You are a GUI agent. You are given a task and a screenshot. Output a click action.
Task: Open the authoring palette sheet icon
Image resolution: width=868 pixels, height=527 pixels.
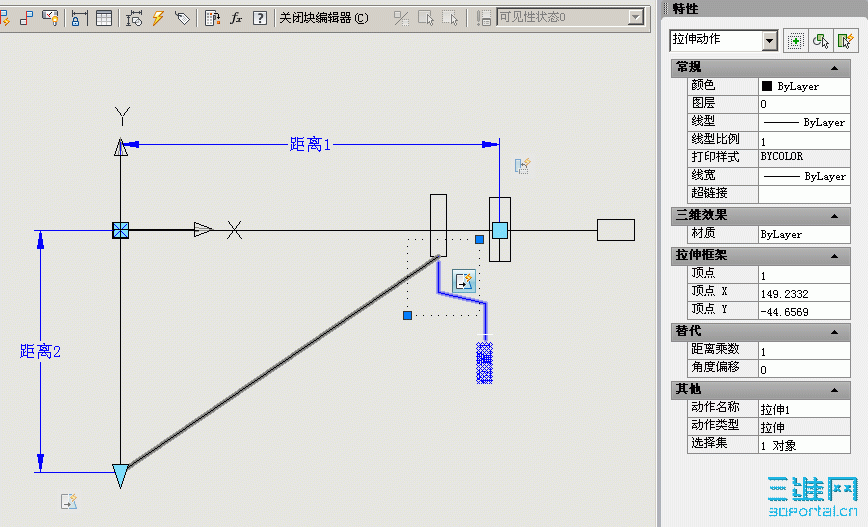coord(212,18)
